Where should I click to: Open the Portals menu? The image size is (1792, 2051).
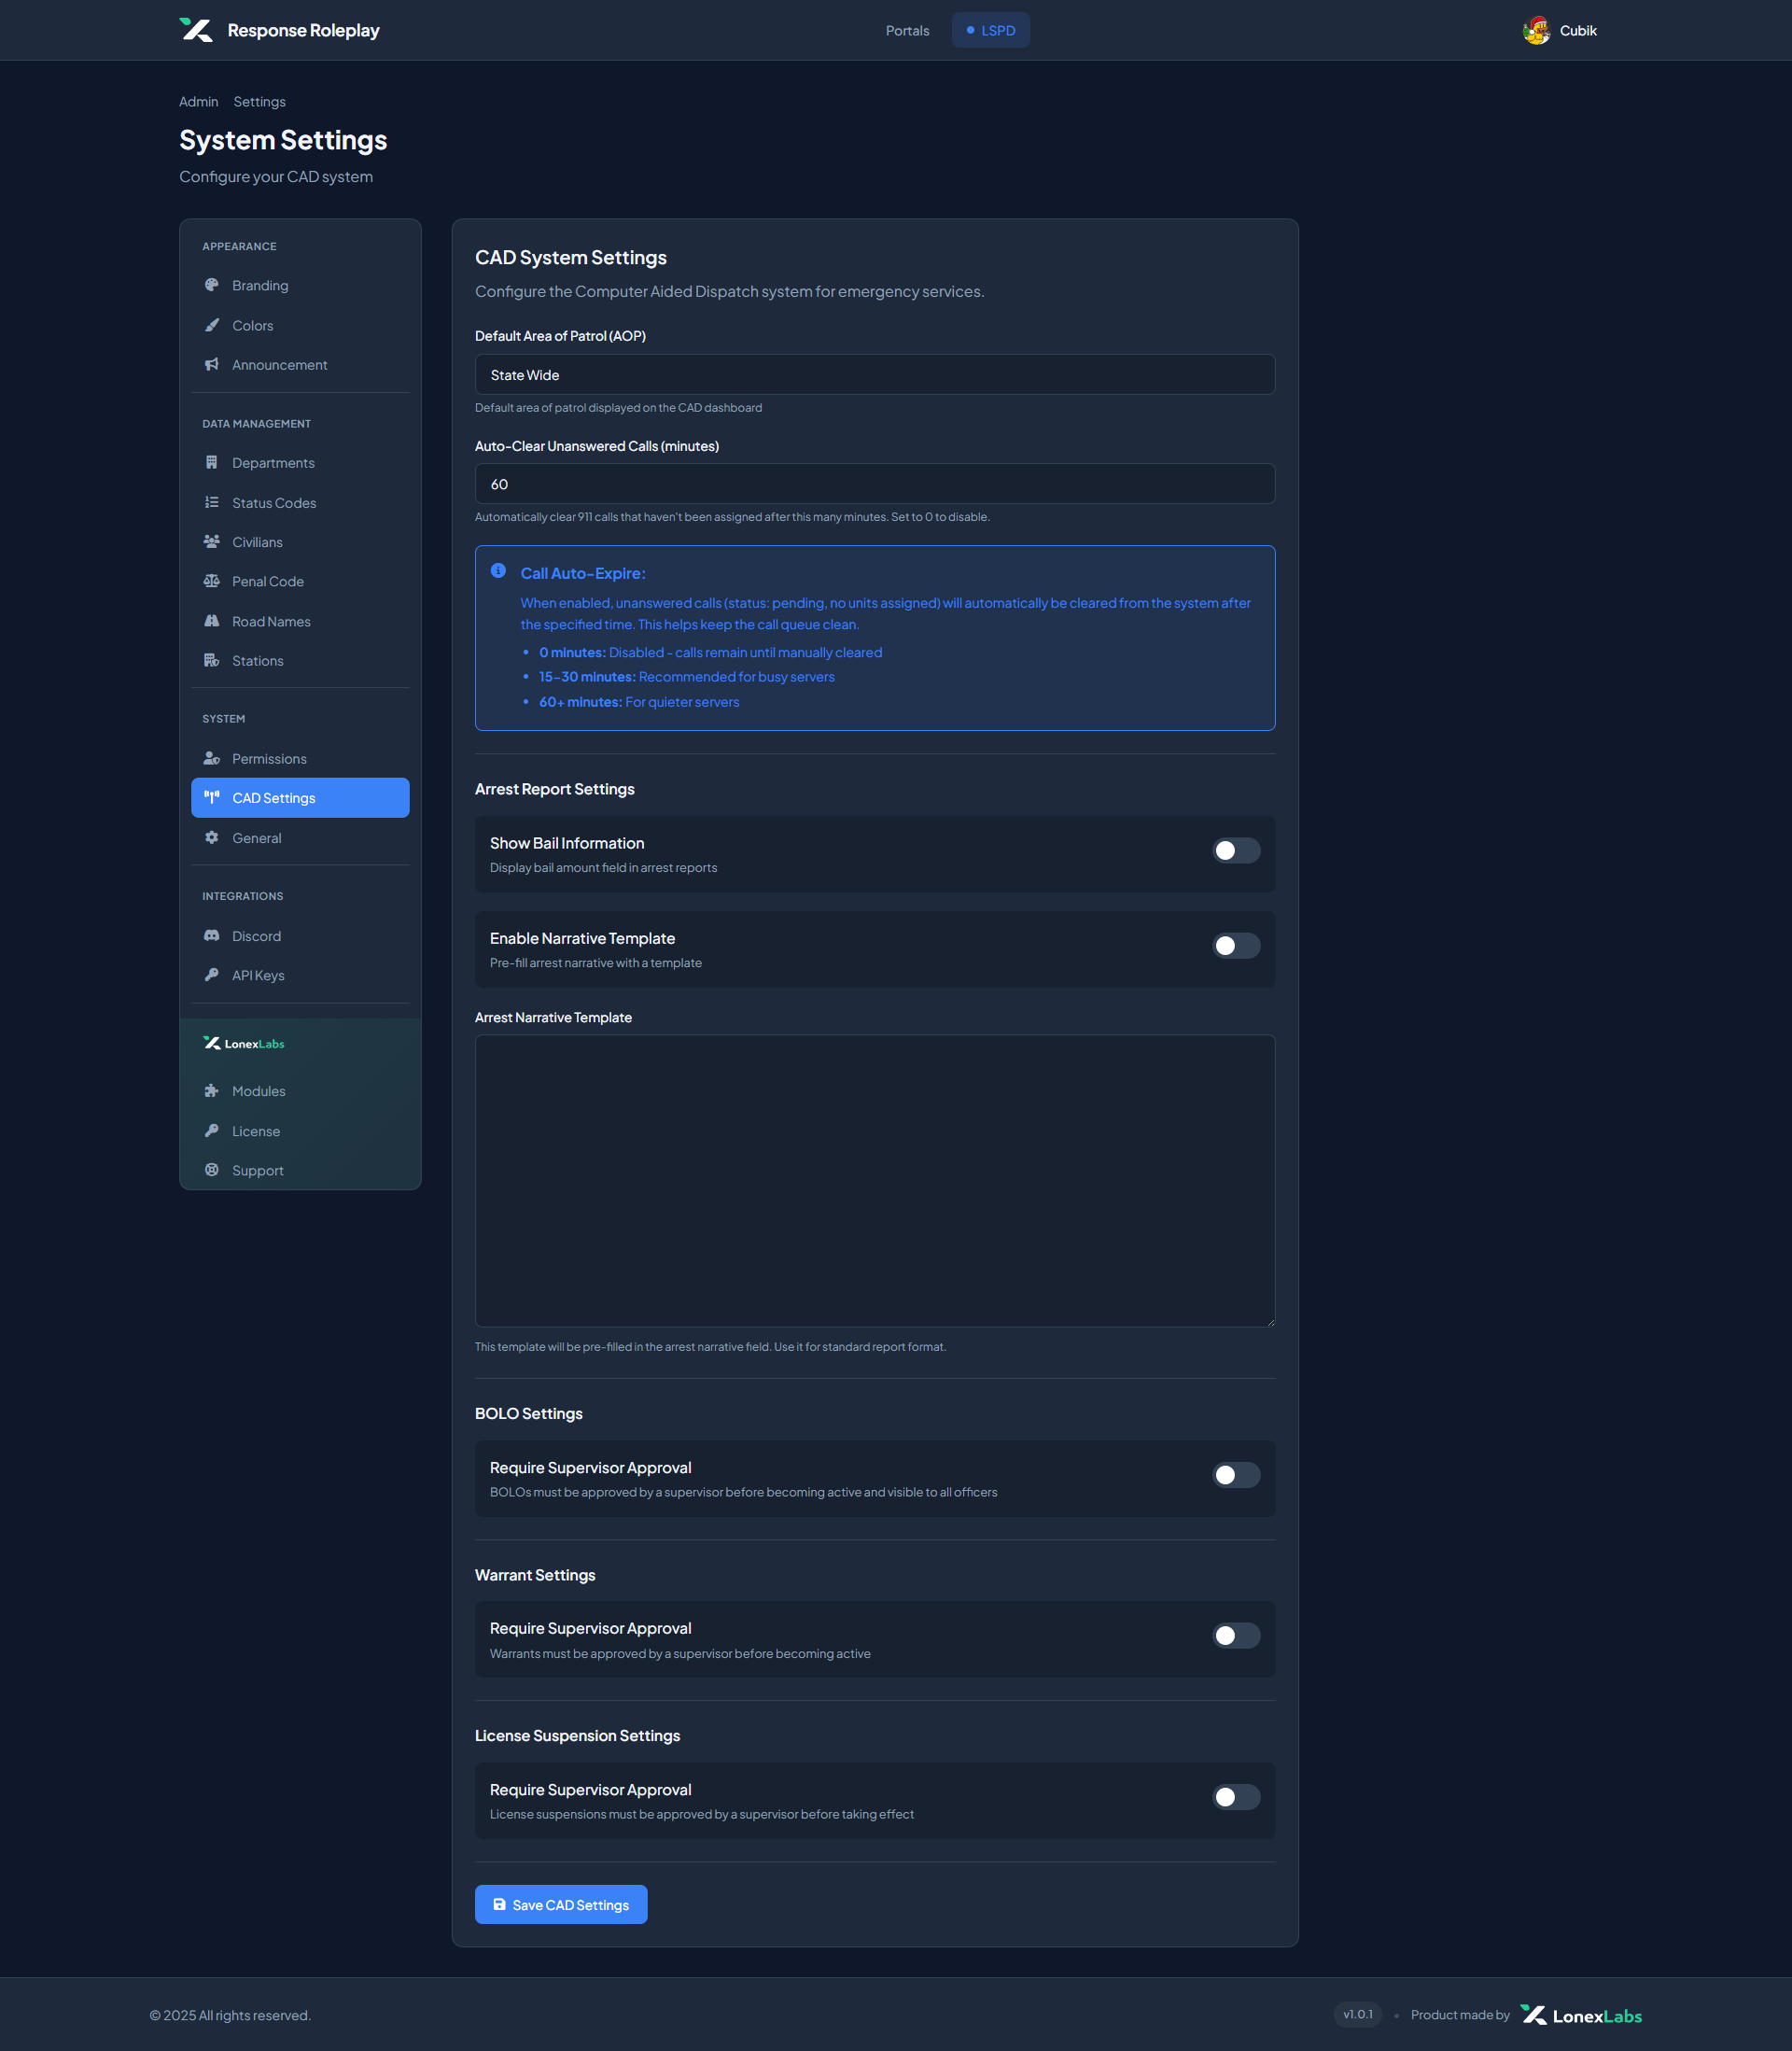pyautogui.click(x=907, y=30)
